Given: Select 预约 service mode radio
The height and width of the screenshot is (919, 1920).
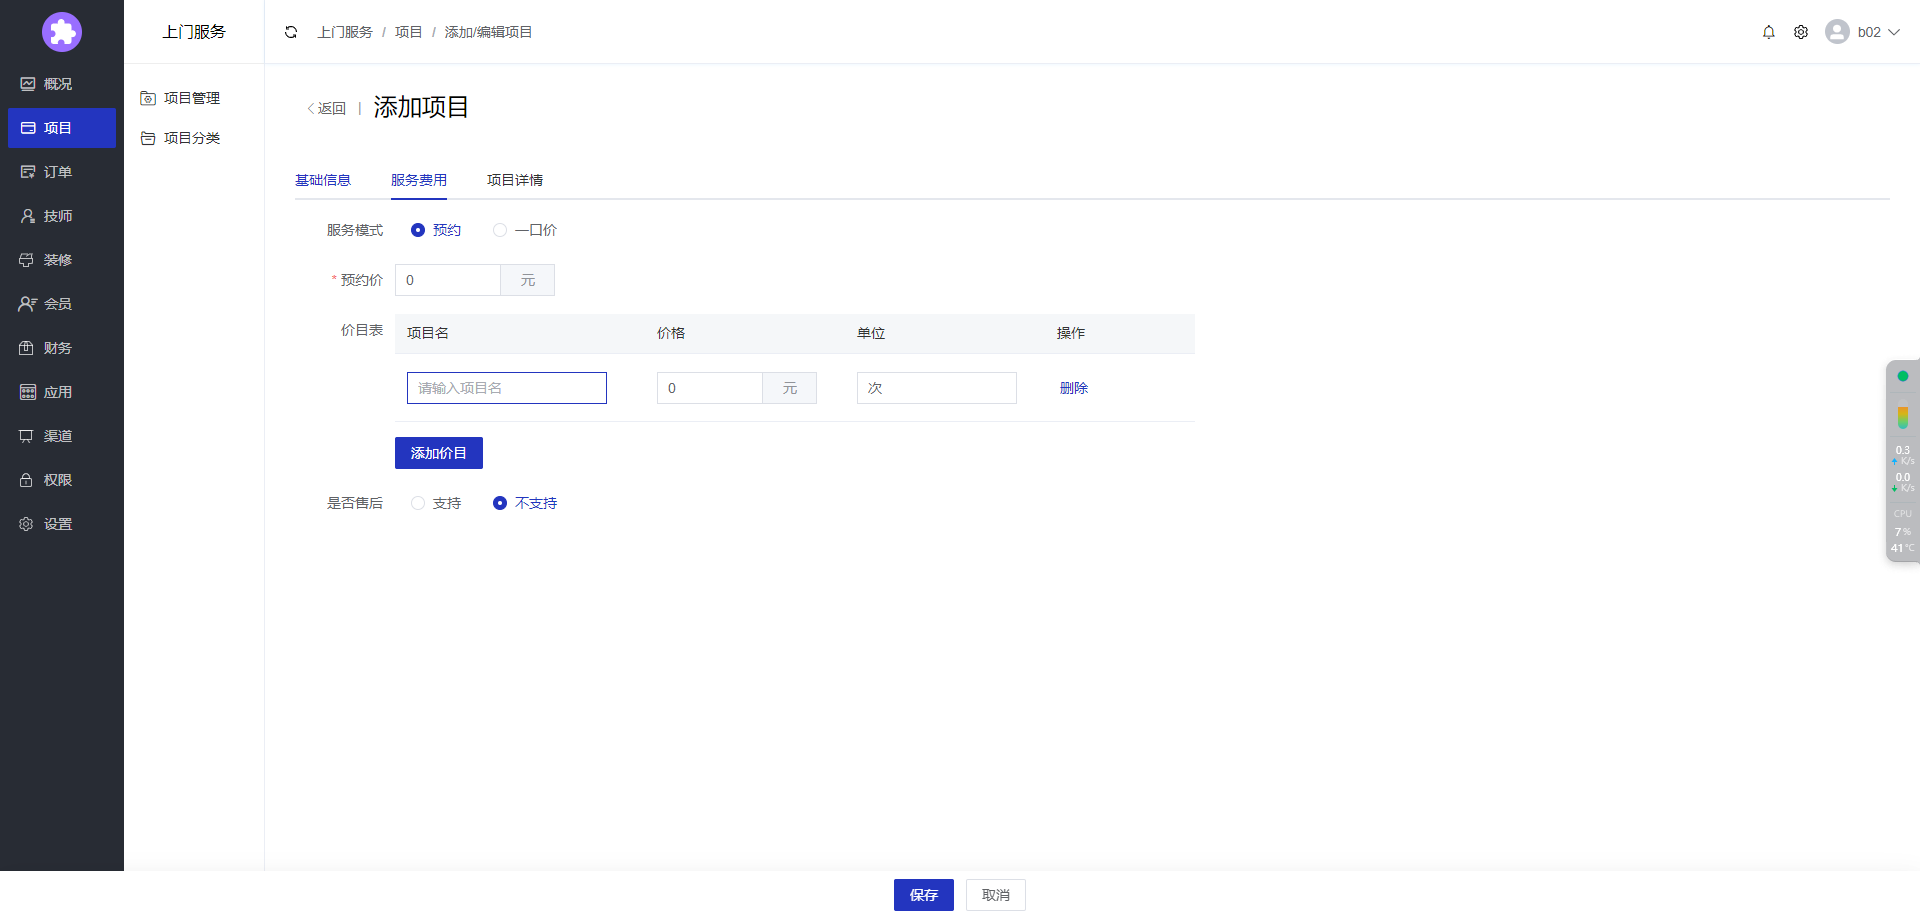Looking at the screenshot, I should (418, 230).
